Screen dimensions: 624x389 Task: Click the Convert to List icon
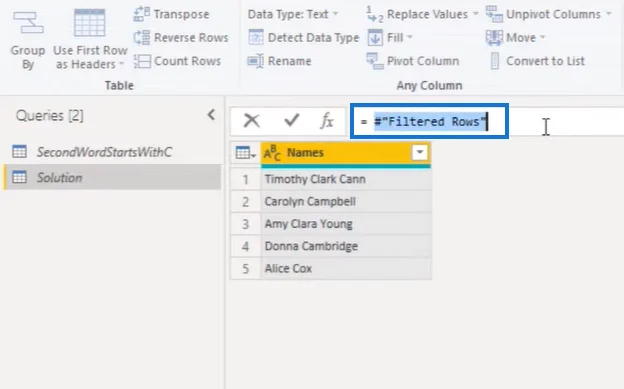point(495,61)
